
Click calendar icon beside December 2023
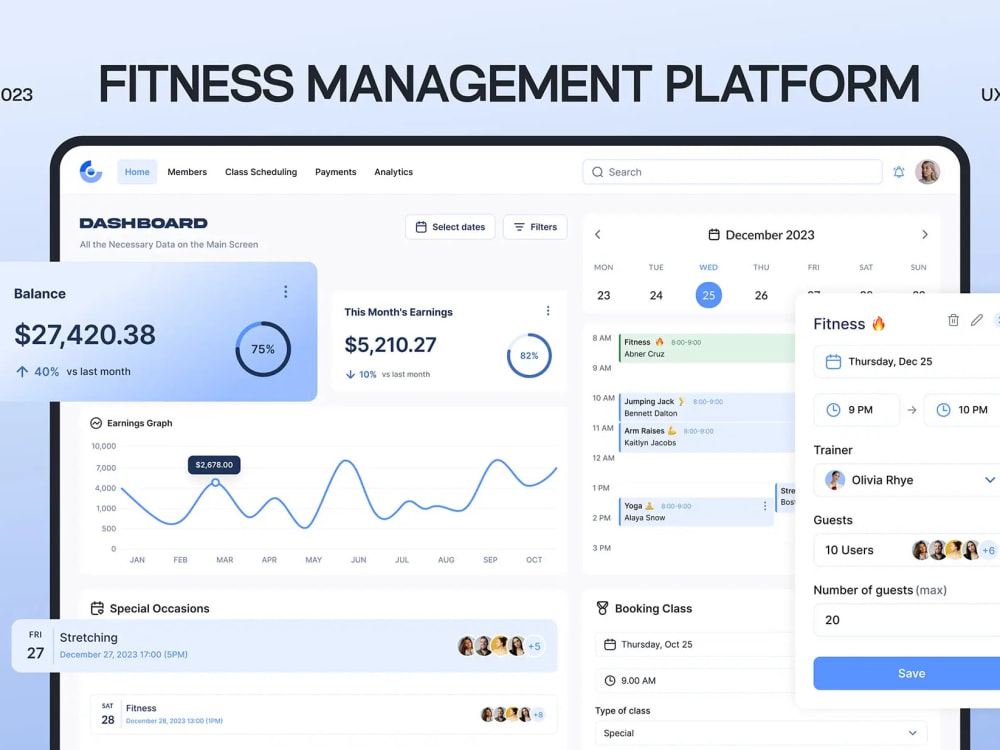pyautogui.click(x=714, y=235)
